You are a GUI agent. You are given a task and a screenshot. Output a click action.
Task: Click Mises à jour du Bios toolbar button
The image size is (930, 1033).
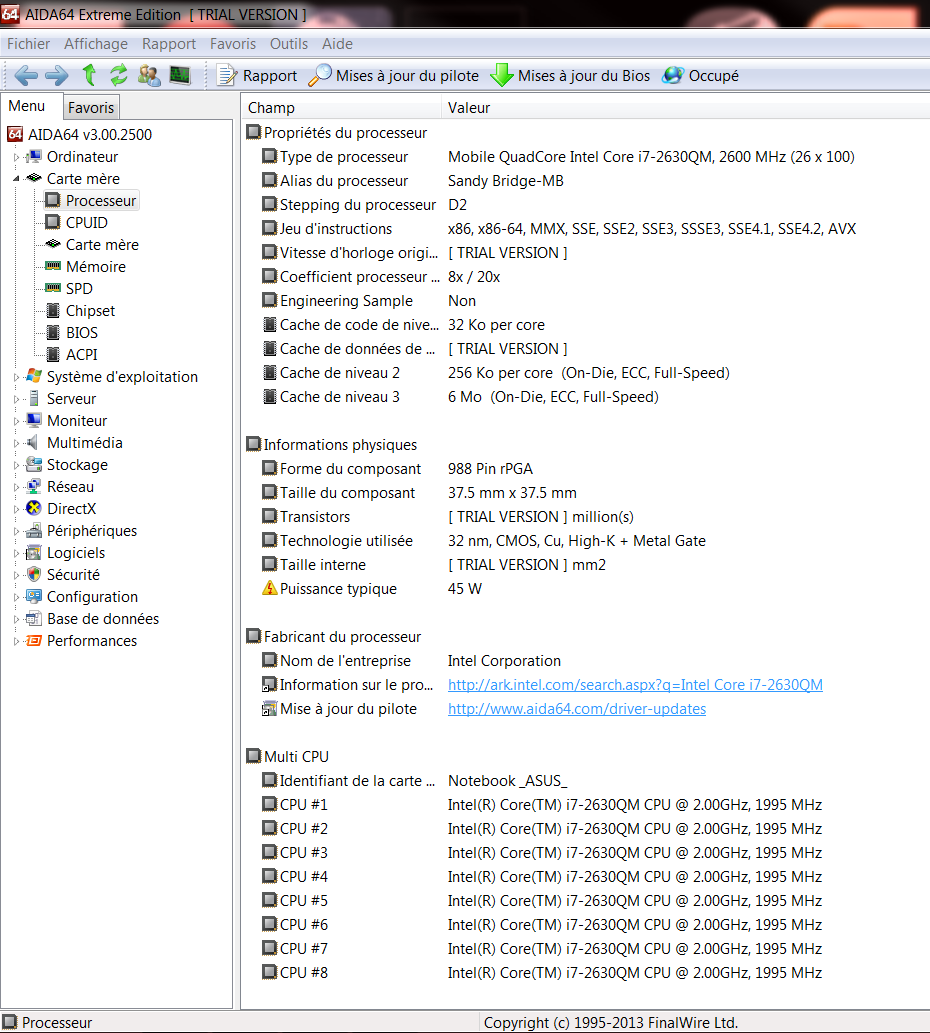click(x=570, y=76)
